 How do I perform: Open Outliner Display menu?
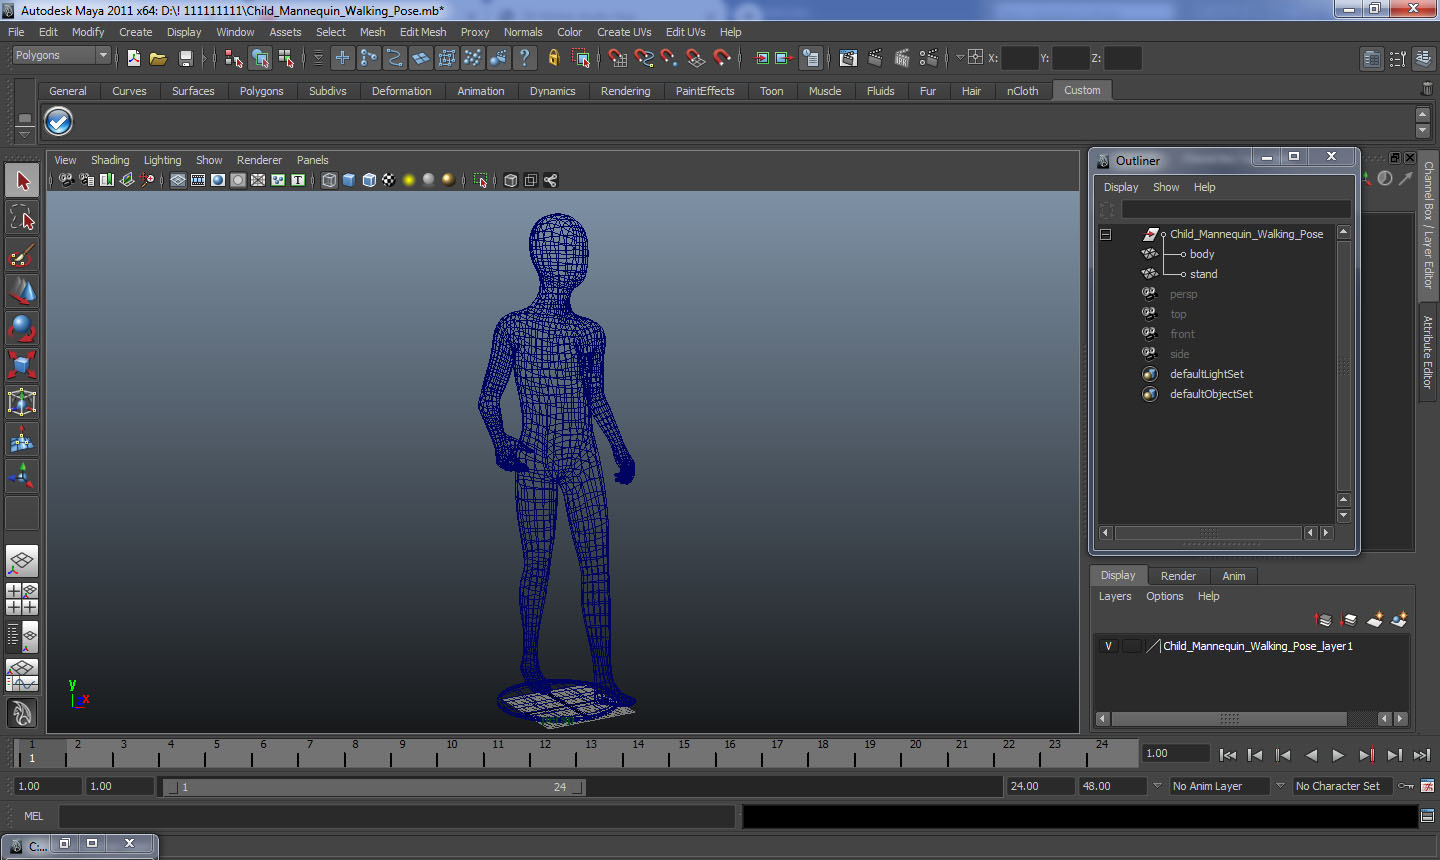[1121, 187]
